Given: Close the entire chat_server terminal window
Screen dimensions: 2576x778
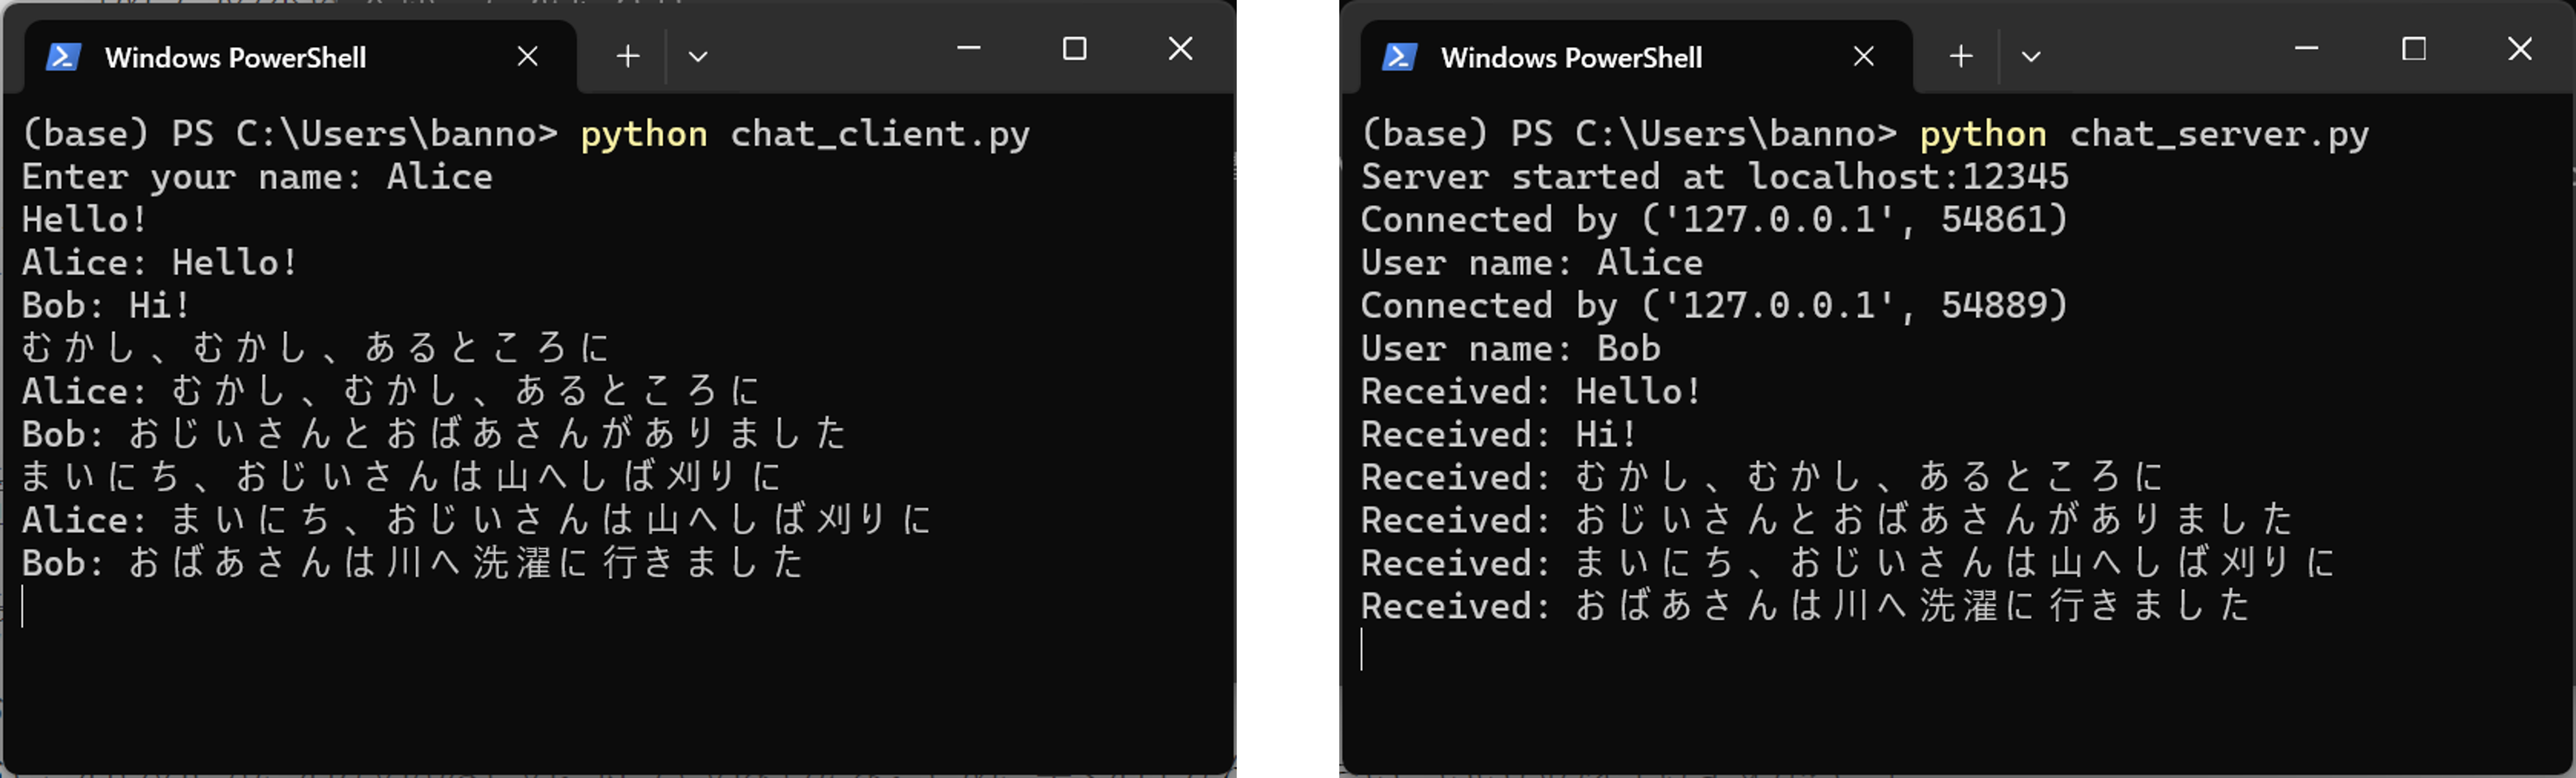Looking at the screenshot, I should pyautogui.click(x=2520, y=48).
